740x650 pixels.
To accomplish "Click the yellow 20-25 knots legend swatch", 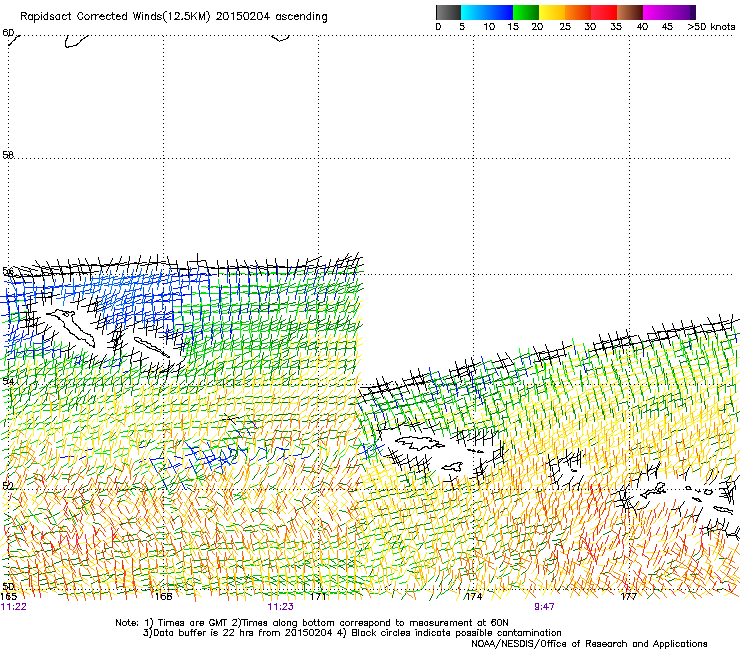I will tap(552, 12).
